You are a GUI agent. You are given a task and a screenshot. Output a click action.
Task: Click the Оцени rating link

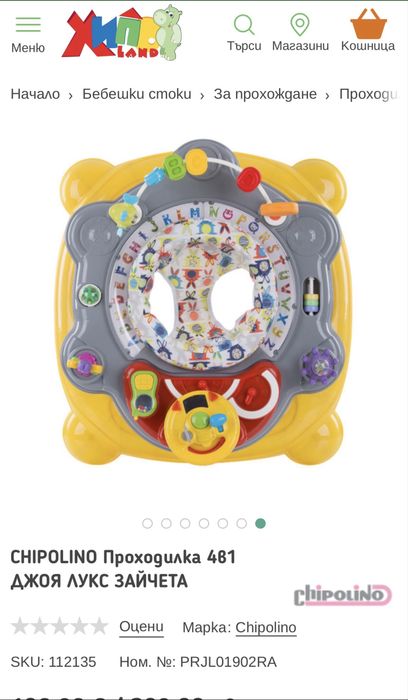click(x=142, y=627)
